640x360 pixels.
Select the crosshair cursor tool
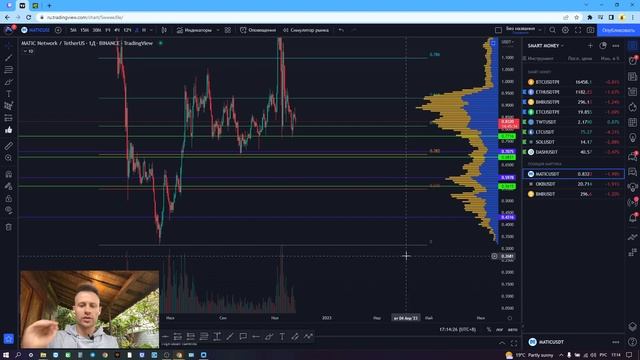click(x=9, y=45)
